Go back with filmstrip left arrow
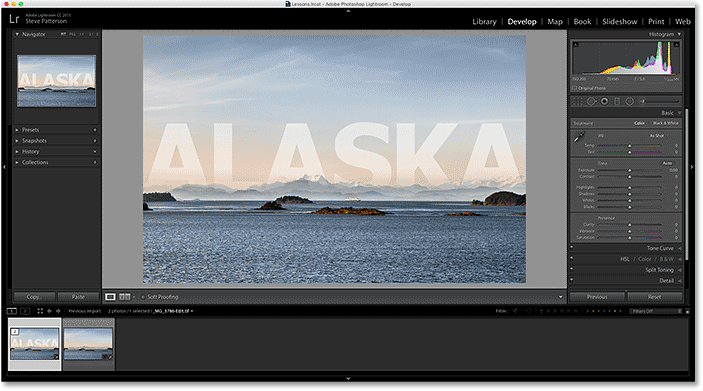Viewport: 703px width, 391px height. point(49,311)
